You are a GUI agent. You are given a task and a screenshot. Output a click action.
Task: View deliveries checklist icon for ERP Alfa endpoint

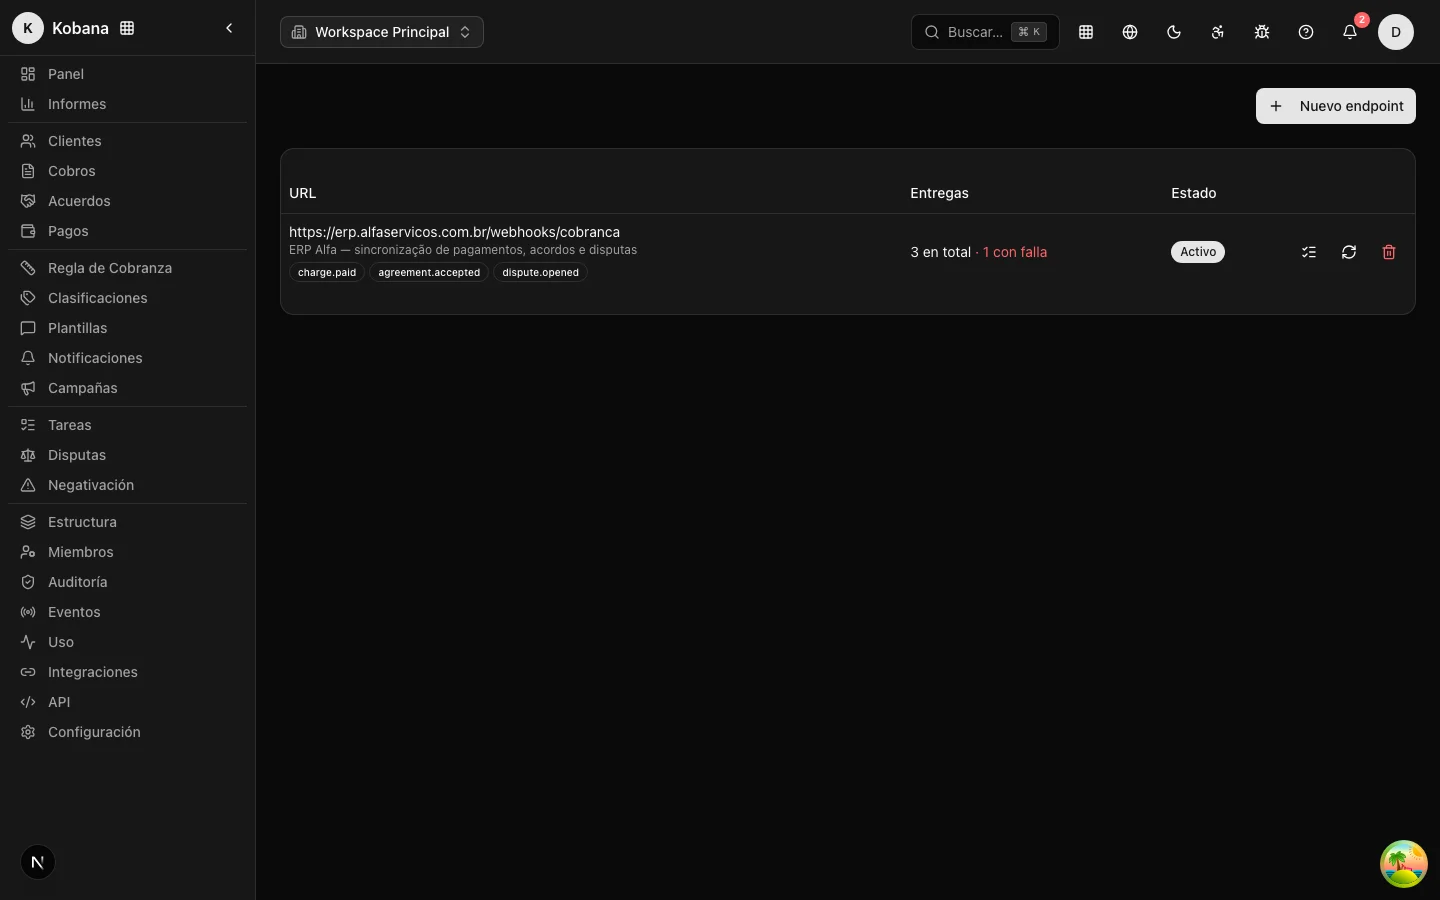1309,252
